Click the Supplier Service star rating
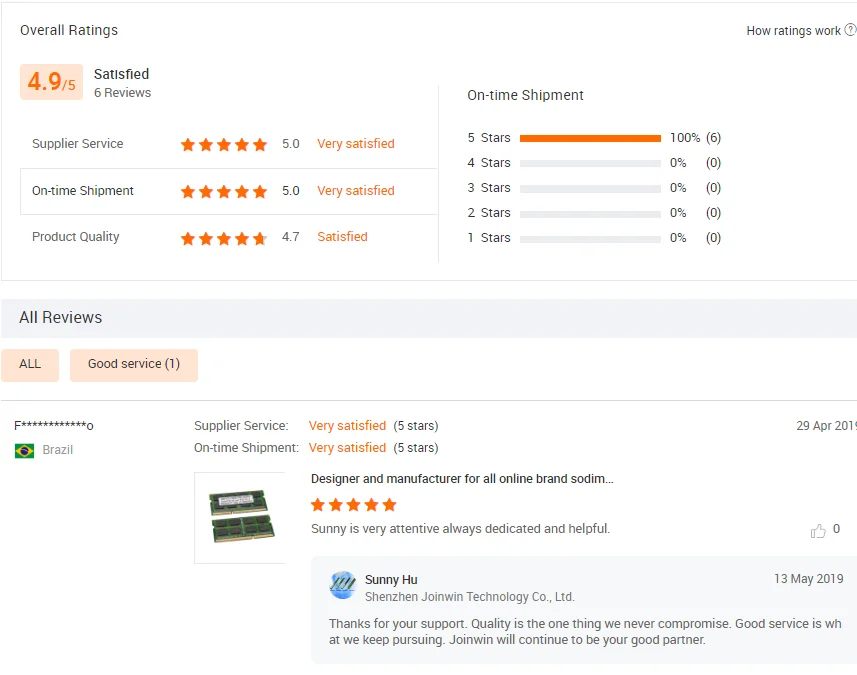 point(224,144)
